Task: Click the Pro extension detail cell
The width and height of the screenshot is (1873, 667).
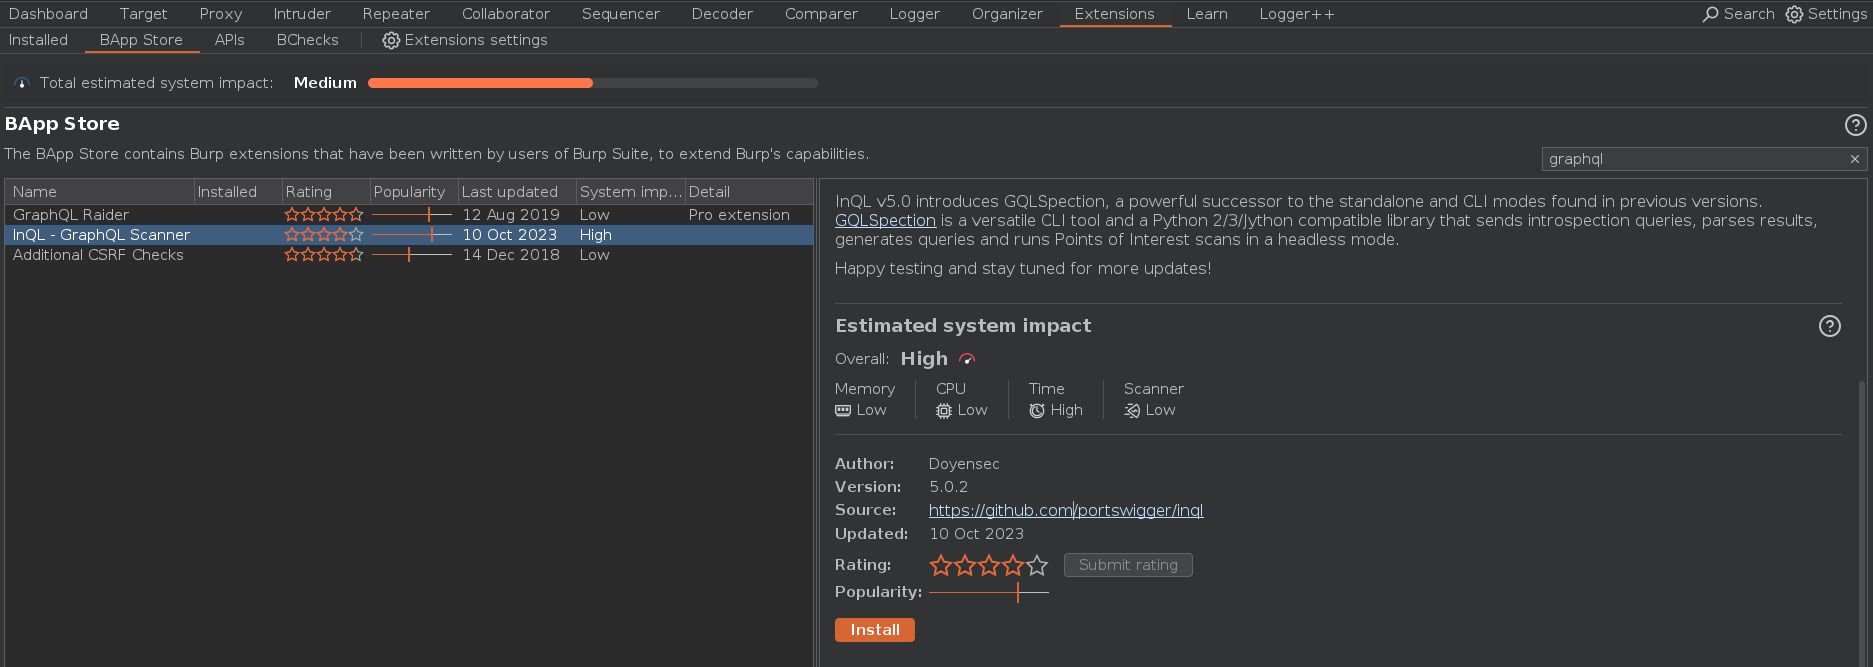Action: tap(739, 215)
